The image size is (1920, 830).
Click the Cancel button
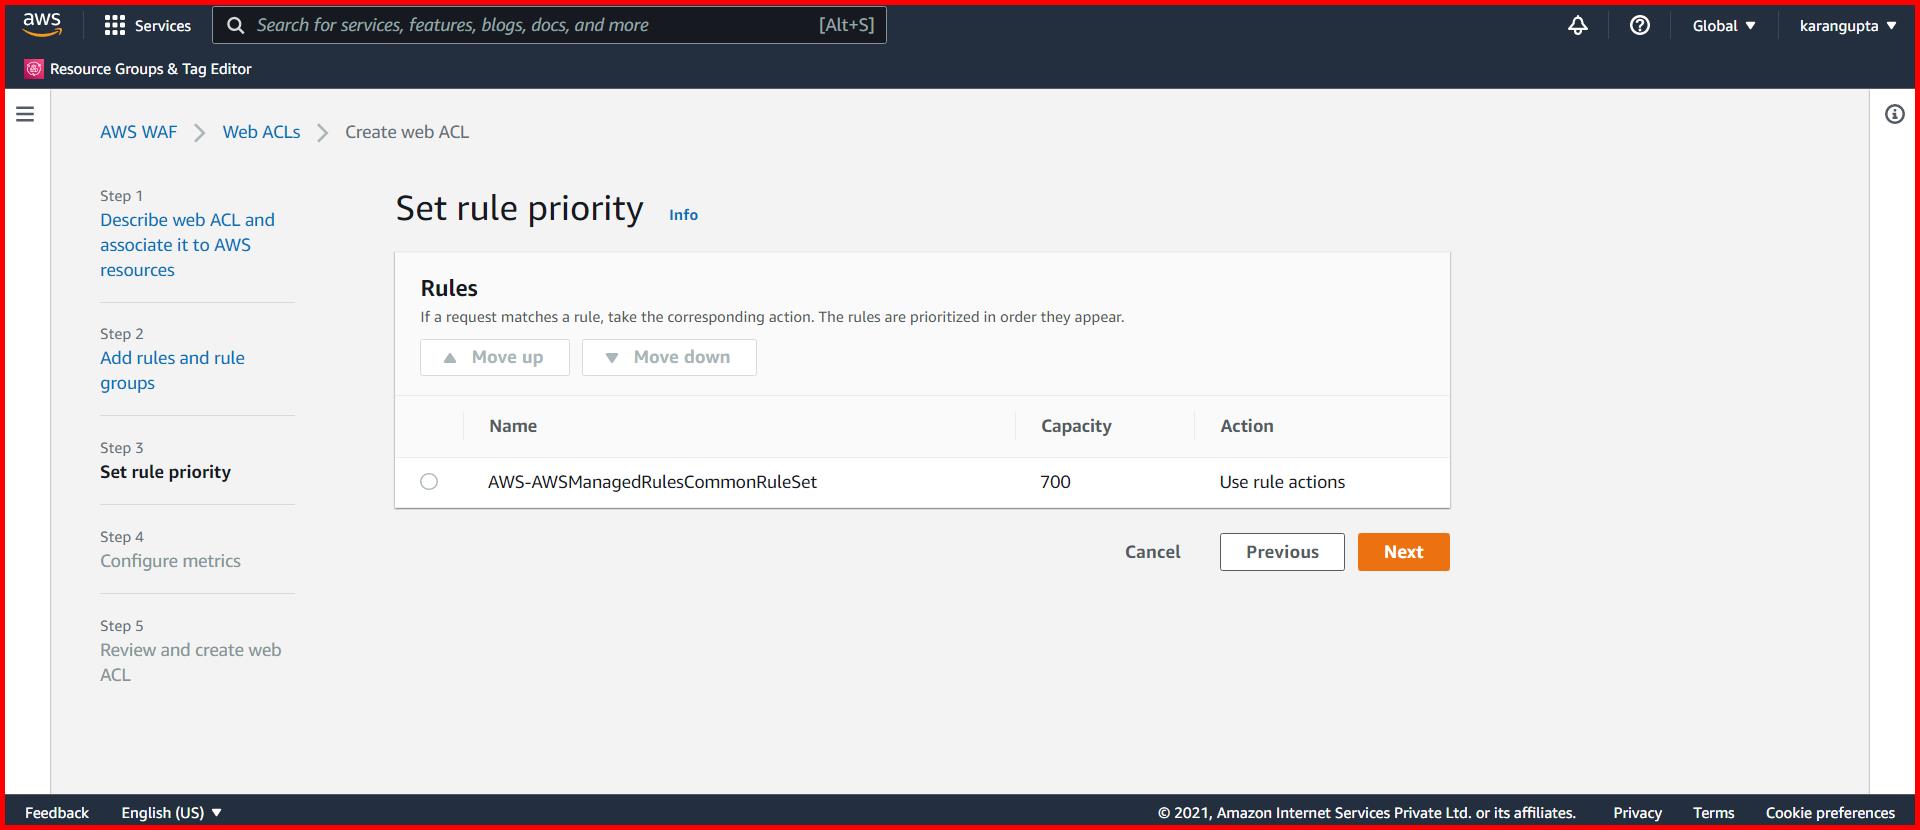(x=1152, y=552)
